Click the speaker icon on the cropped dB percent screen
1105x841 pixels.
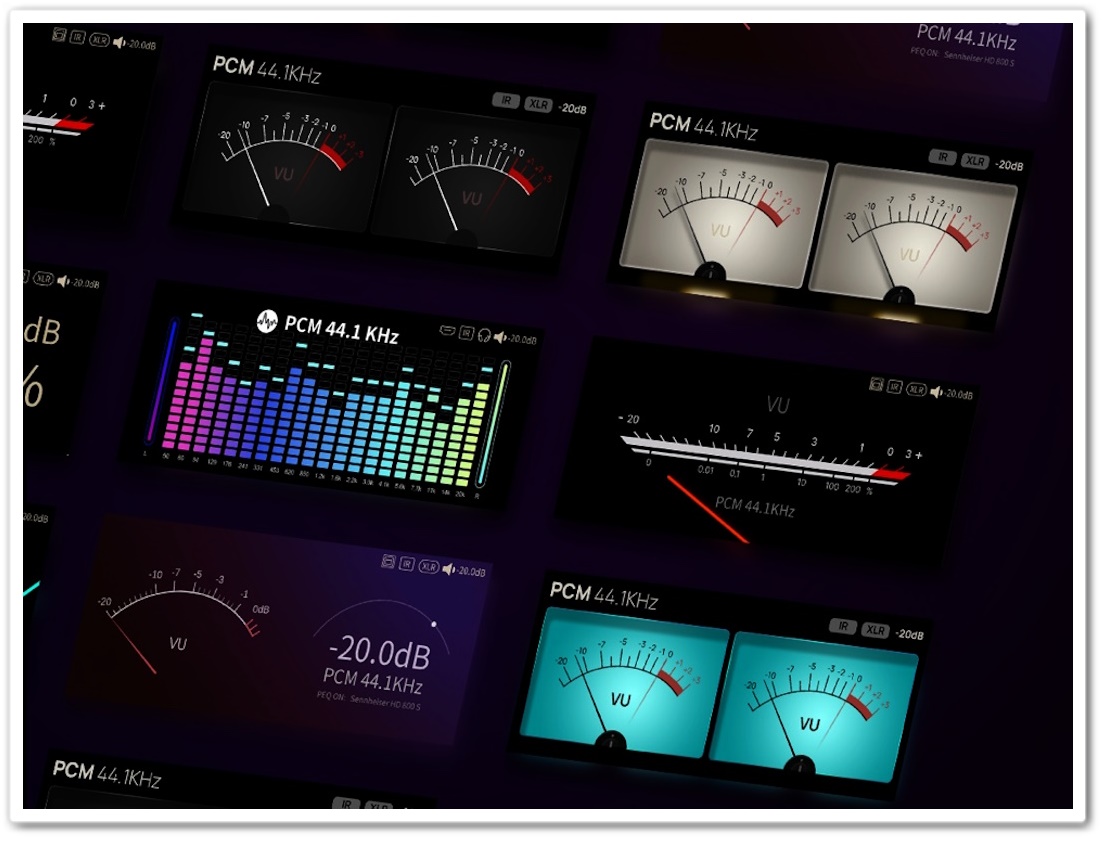click(x=63, y=281)
